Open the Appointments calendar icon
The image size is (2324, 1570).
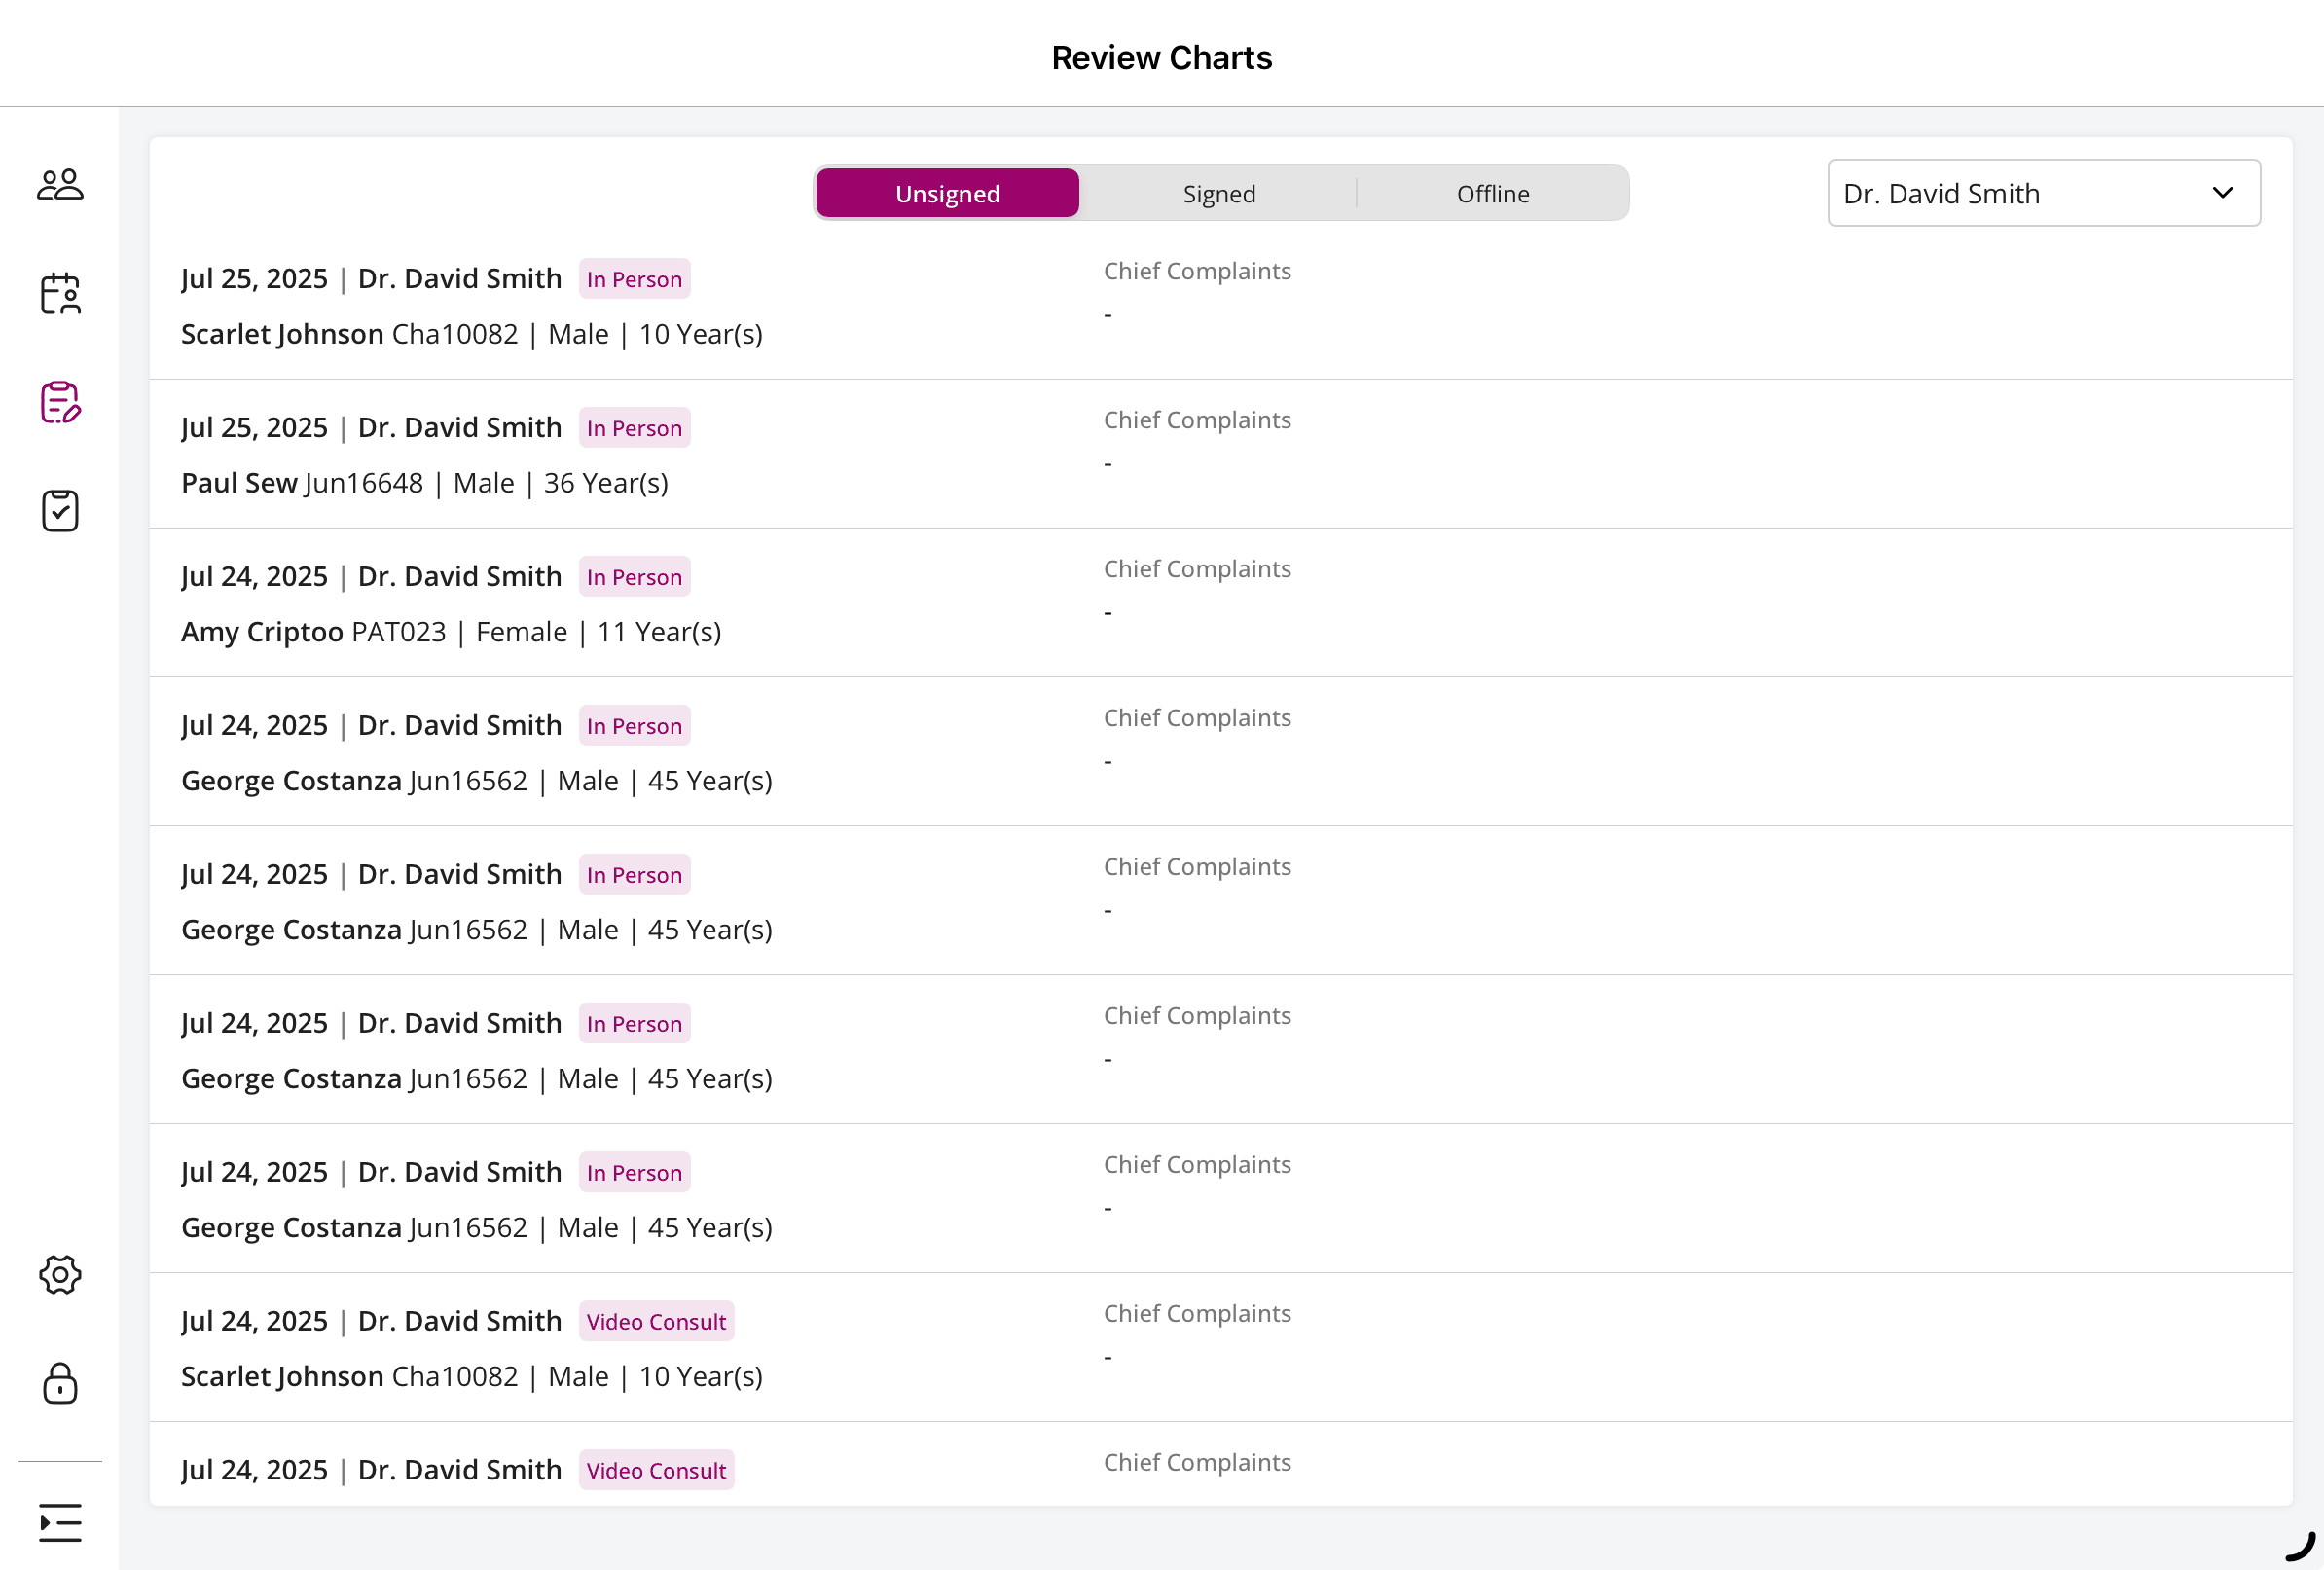click(x=60, y=294)
